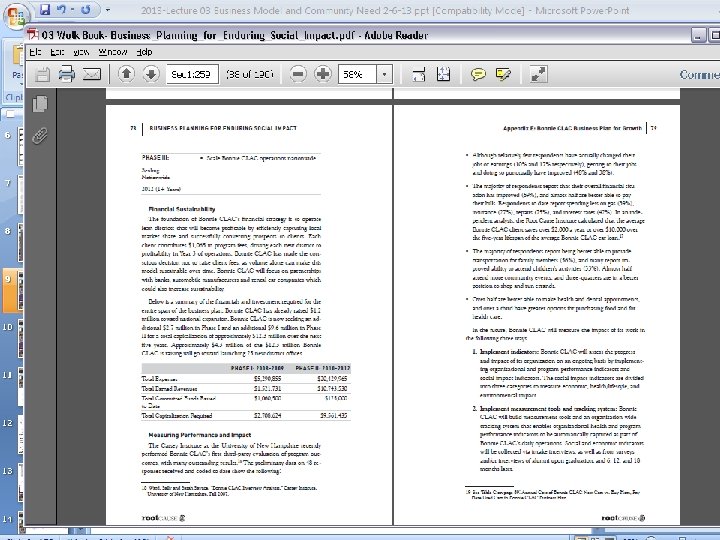Image resolution: width=720 pixels, height=540 pixels.
Task: Select slide 10 thumbnail in PowerPoint
Action: [20, 338]
